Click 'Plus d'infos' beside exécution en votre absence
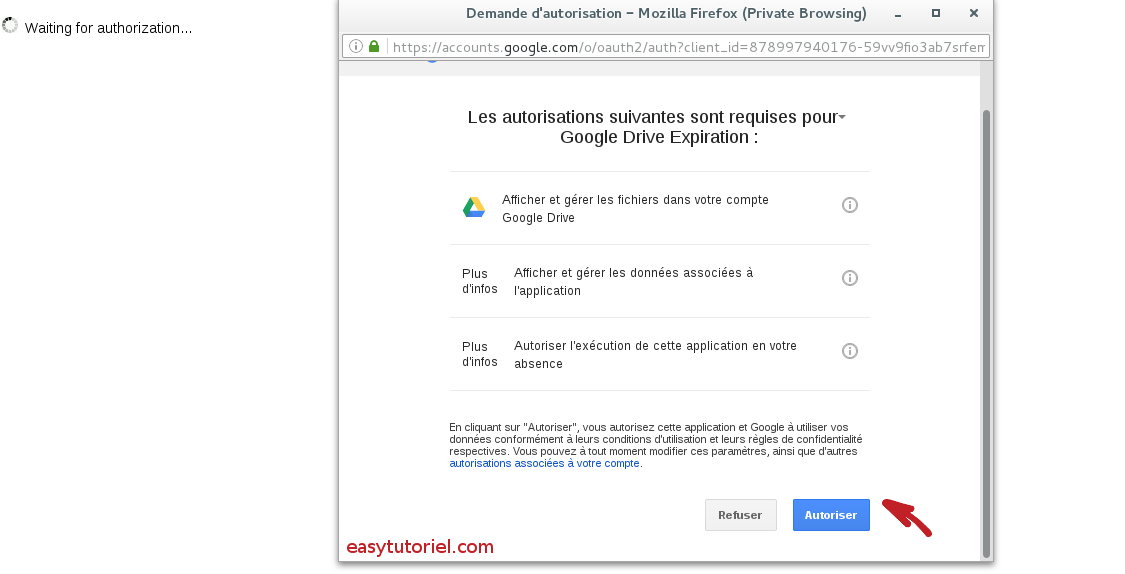The height and width of the screenshot is (574, 1125). (480, 354)
